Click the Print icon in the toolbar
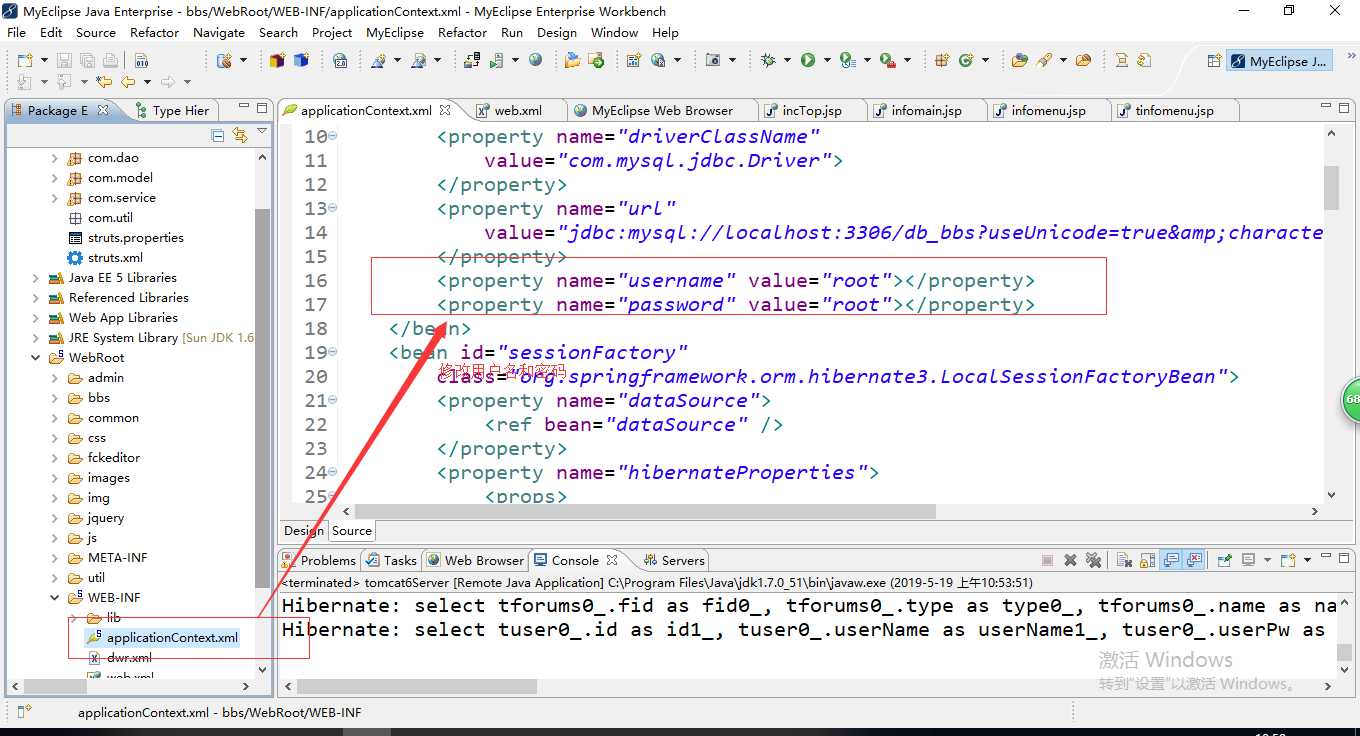The image size is (1360, 736). (x=110, y=60)
